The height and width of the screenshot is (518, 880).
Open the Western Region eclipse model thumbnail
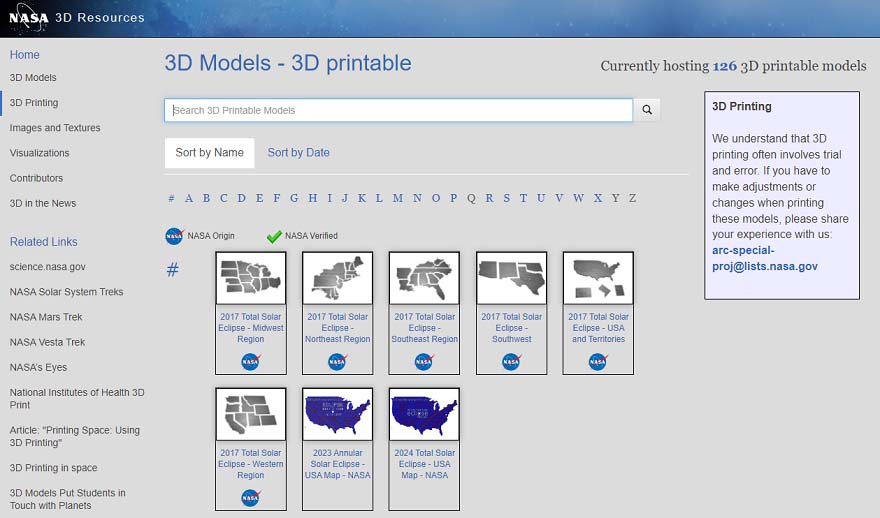click(x=251, y=414)
